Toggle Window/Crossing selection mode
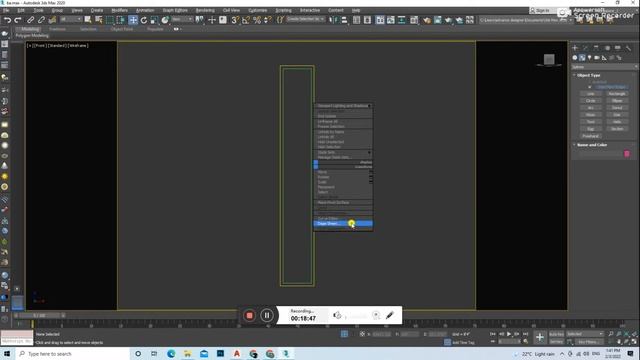Image resolution: width=640 pixels, height=360 pixels. (x=121, y=20)
